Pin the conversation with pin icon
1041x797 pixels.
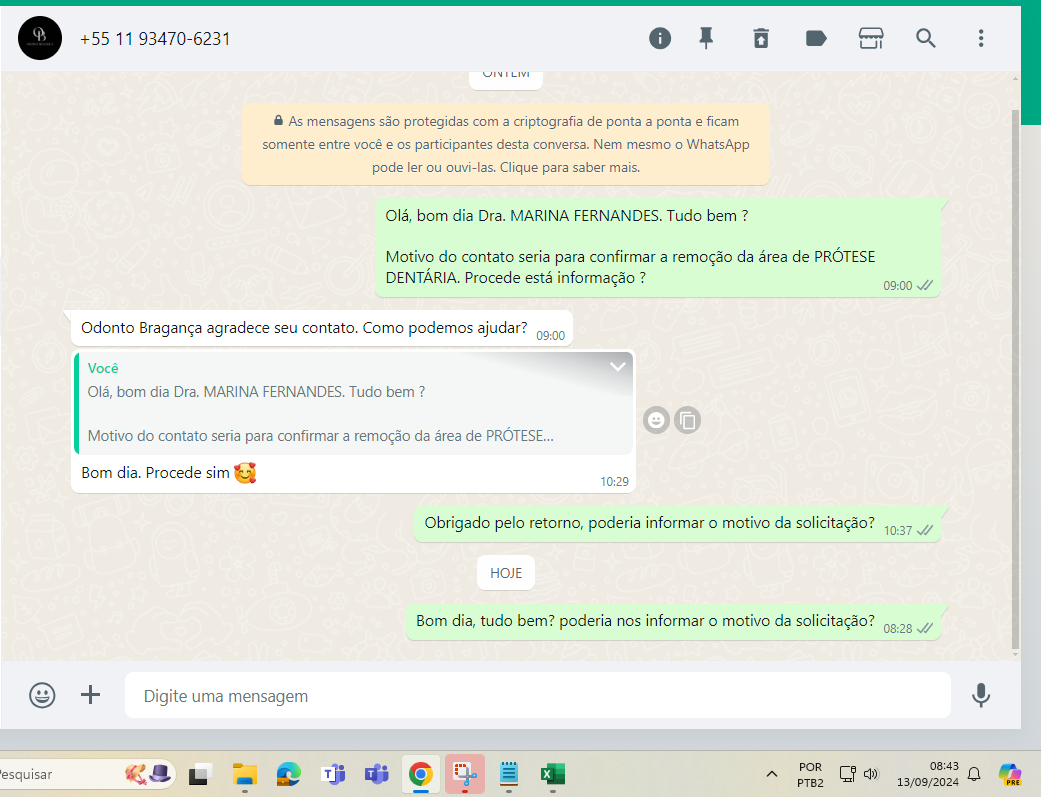(706, 39)
